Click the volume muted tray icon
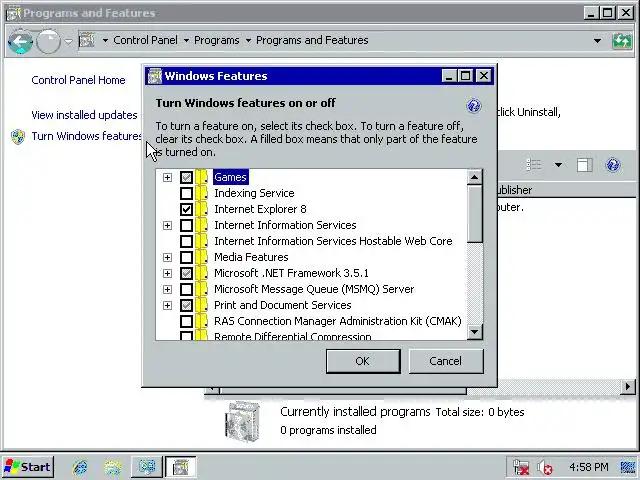This screenshot has height=480, width=640. [545, 467]
